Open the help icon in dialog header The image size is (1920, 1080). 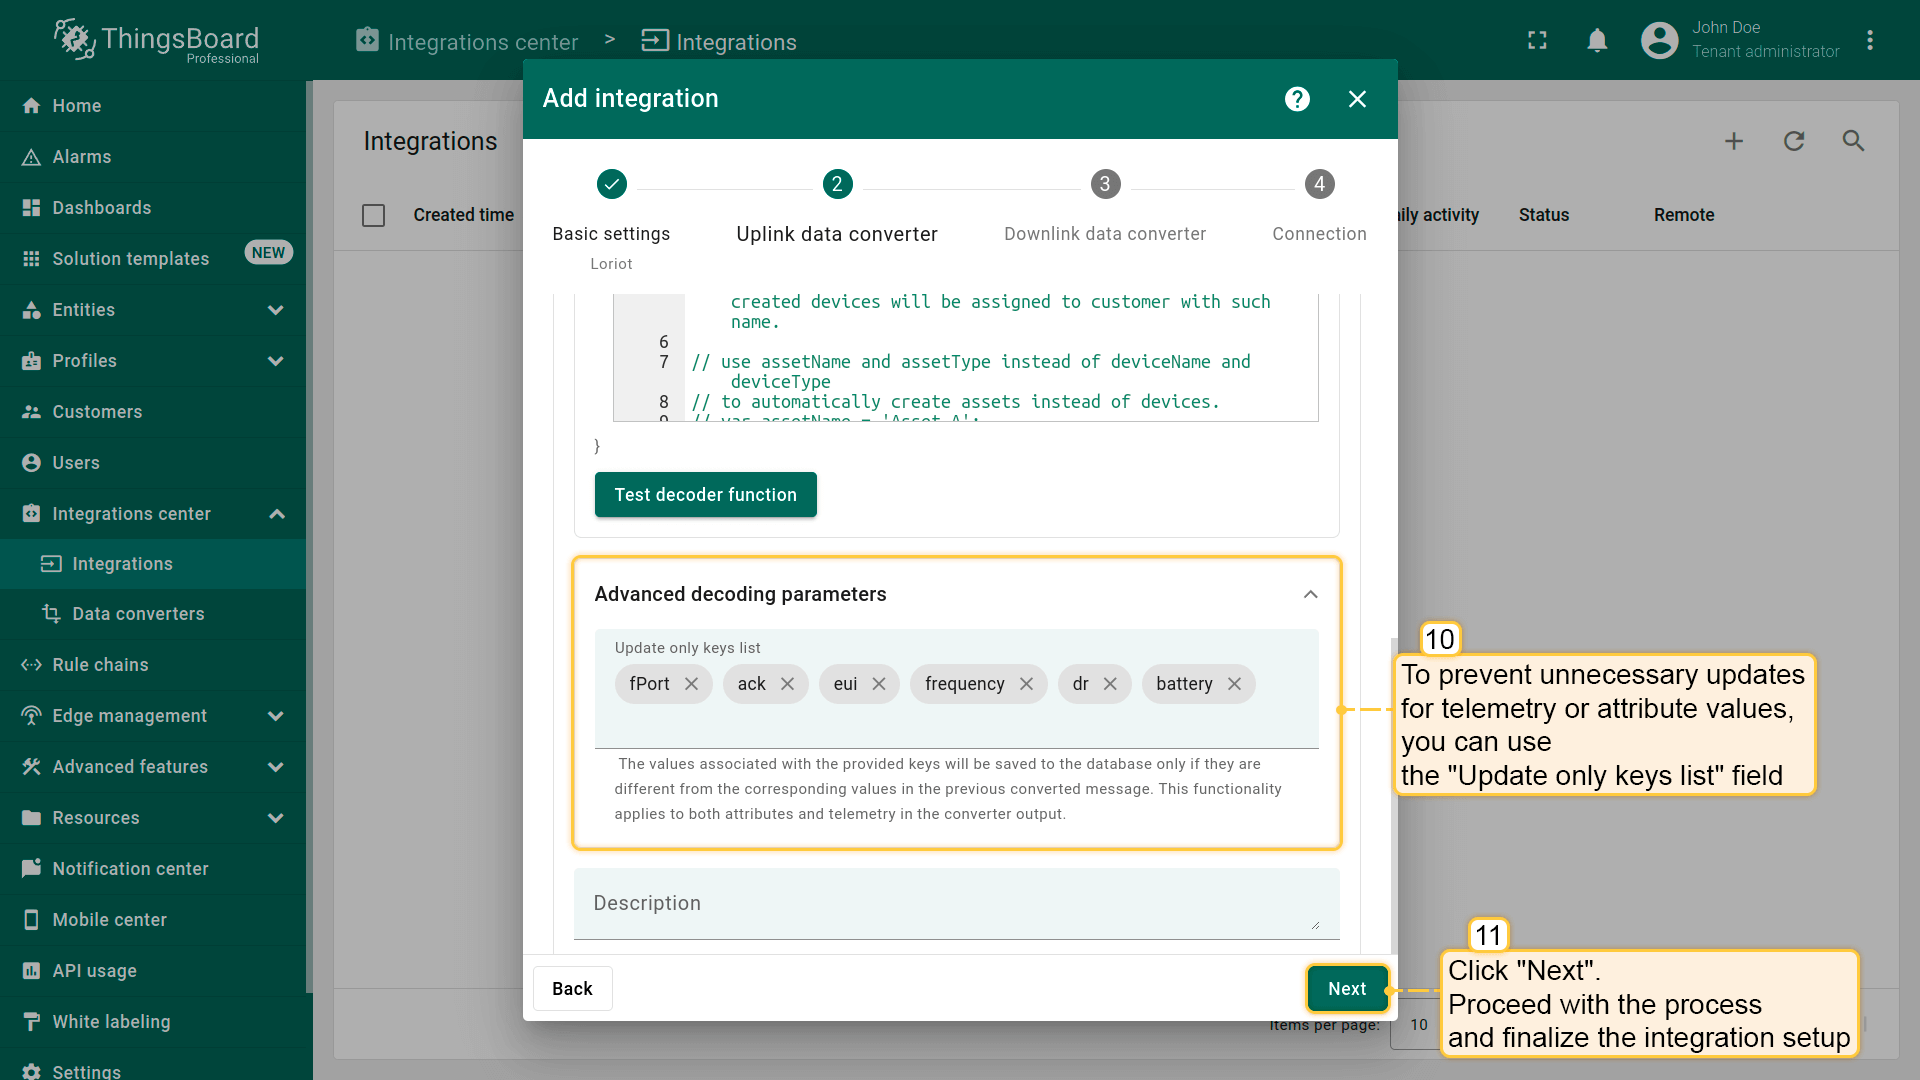tap(1297, 99)
